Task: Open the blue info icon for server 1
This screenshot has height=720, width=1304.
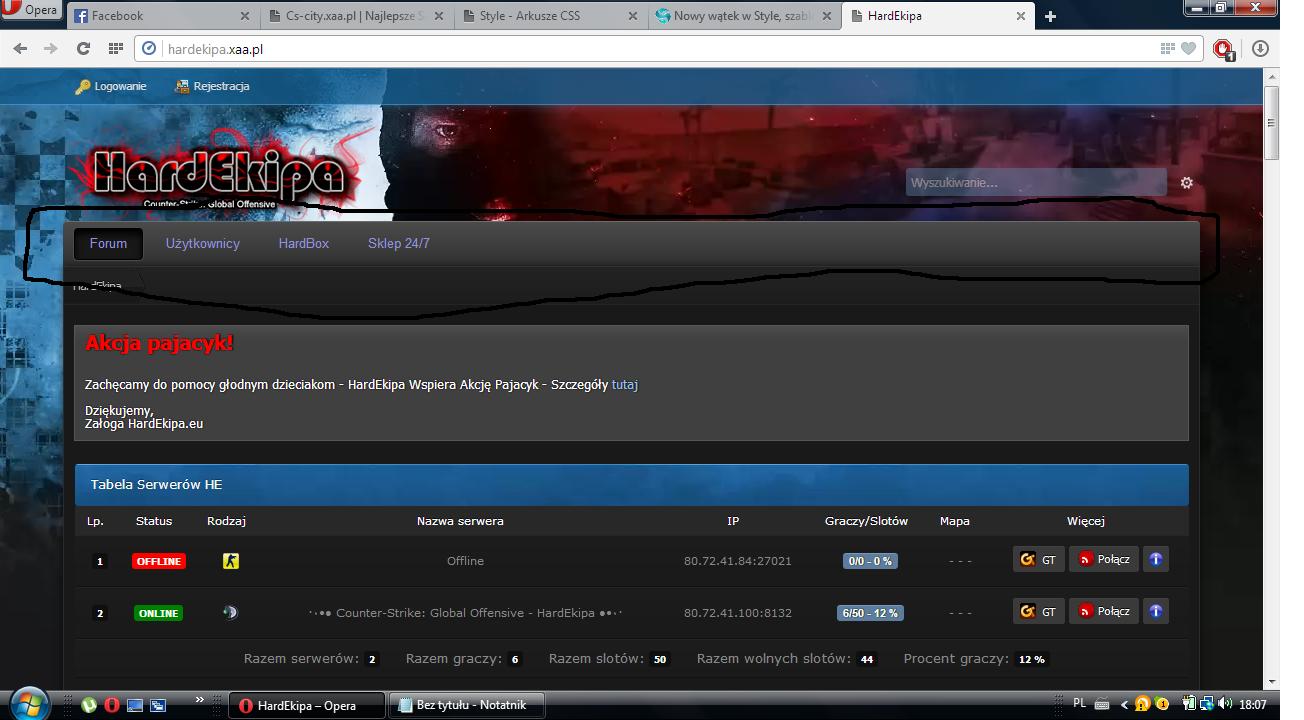Action: [x=1156, y=559]
